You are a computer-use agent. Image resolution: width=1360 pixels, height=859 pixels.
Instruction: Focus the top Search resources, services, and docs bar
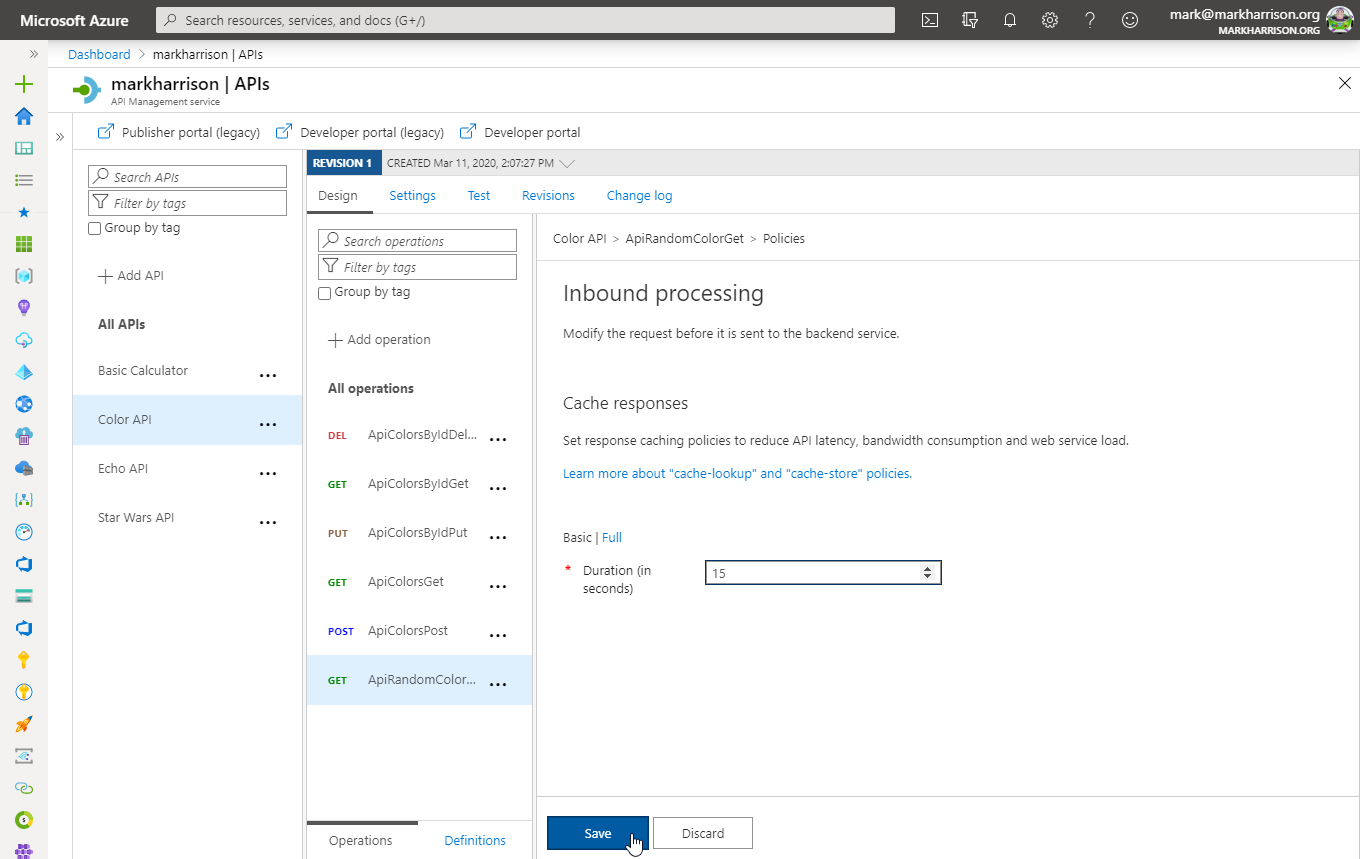pos(525,20)
